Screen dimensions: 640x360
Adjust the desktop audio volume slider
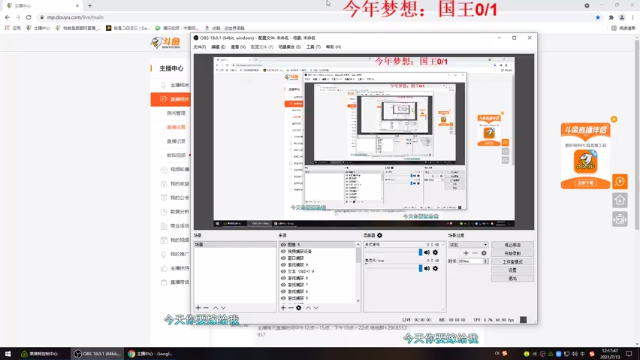pos(420,253)
